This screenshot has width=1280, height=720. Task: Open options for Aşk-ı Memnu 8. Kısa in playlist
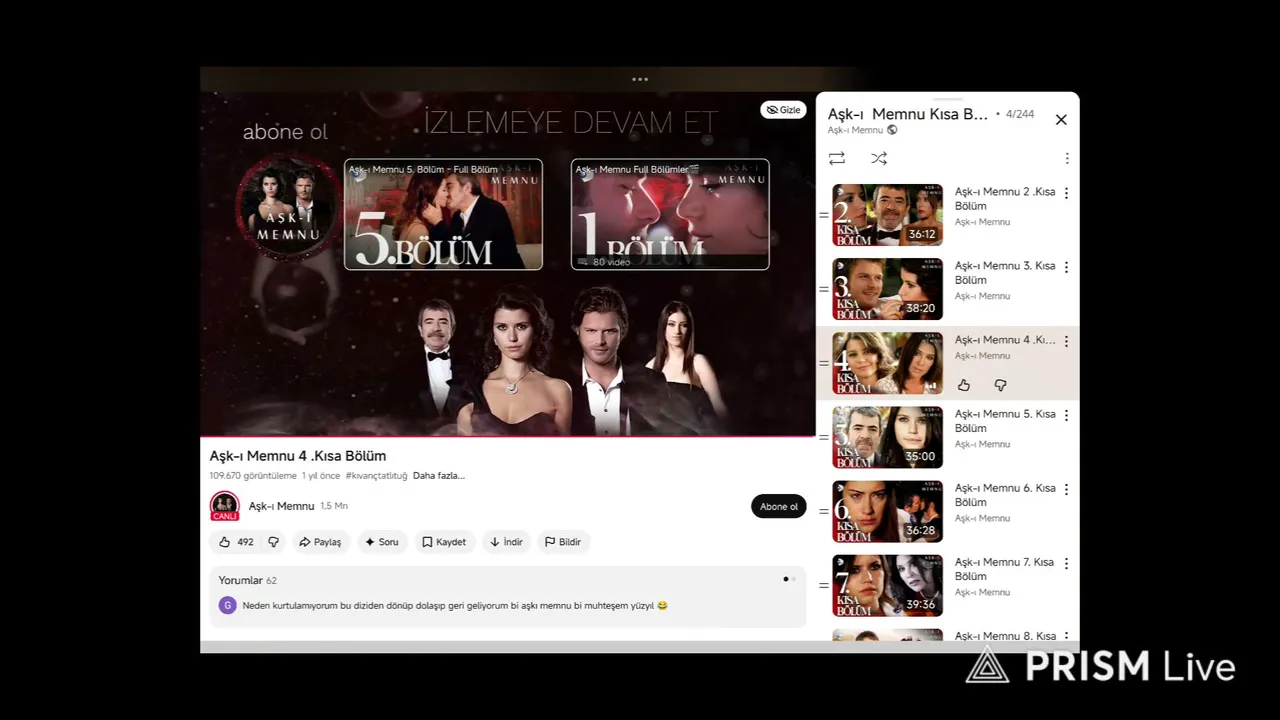point(1066,636)
